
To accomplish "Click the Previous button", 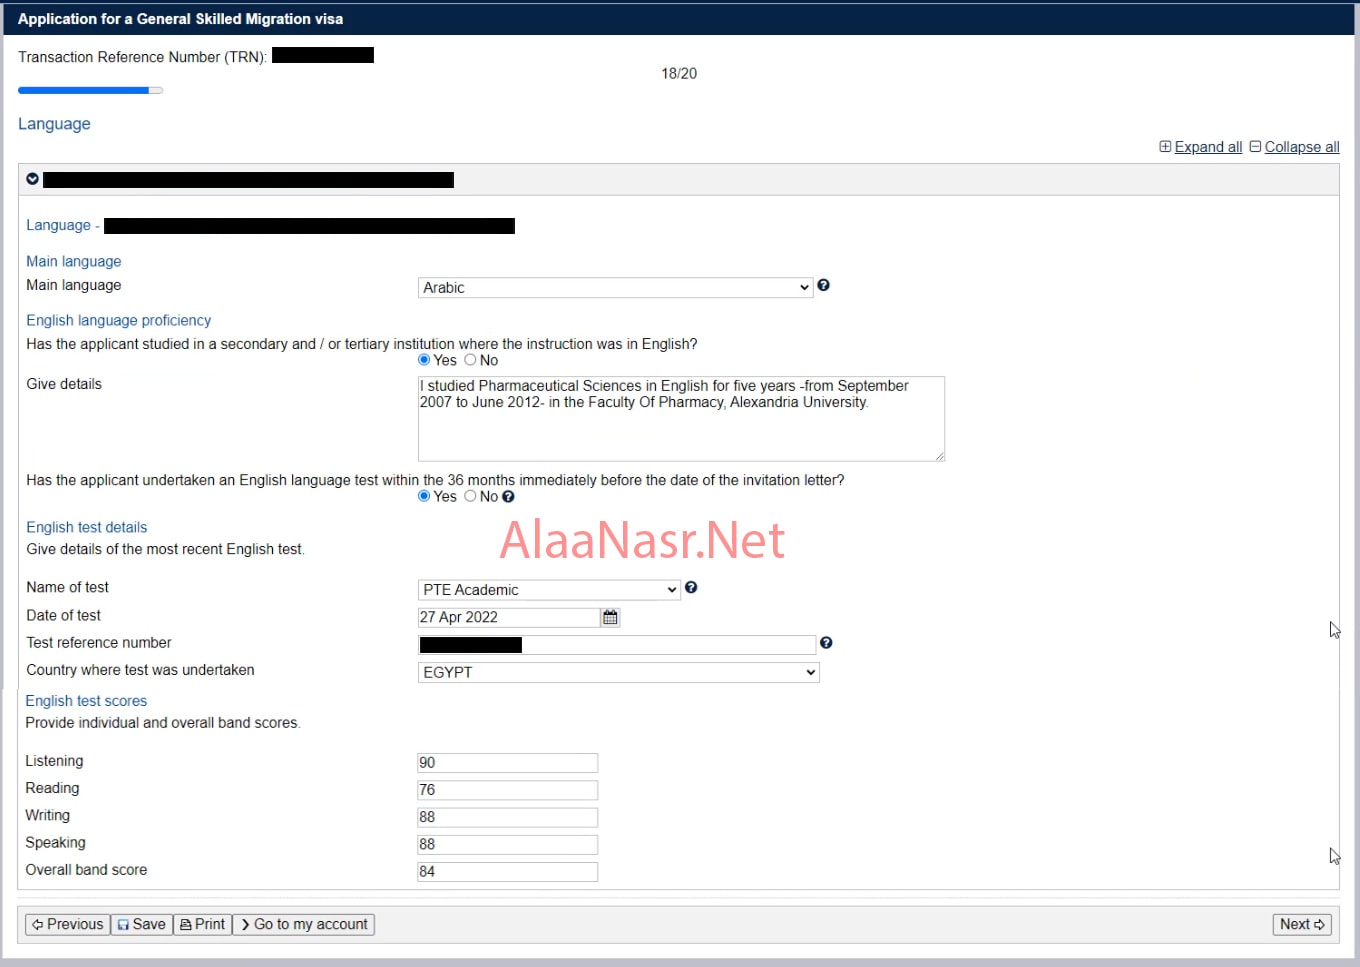I will [67, 924].
